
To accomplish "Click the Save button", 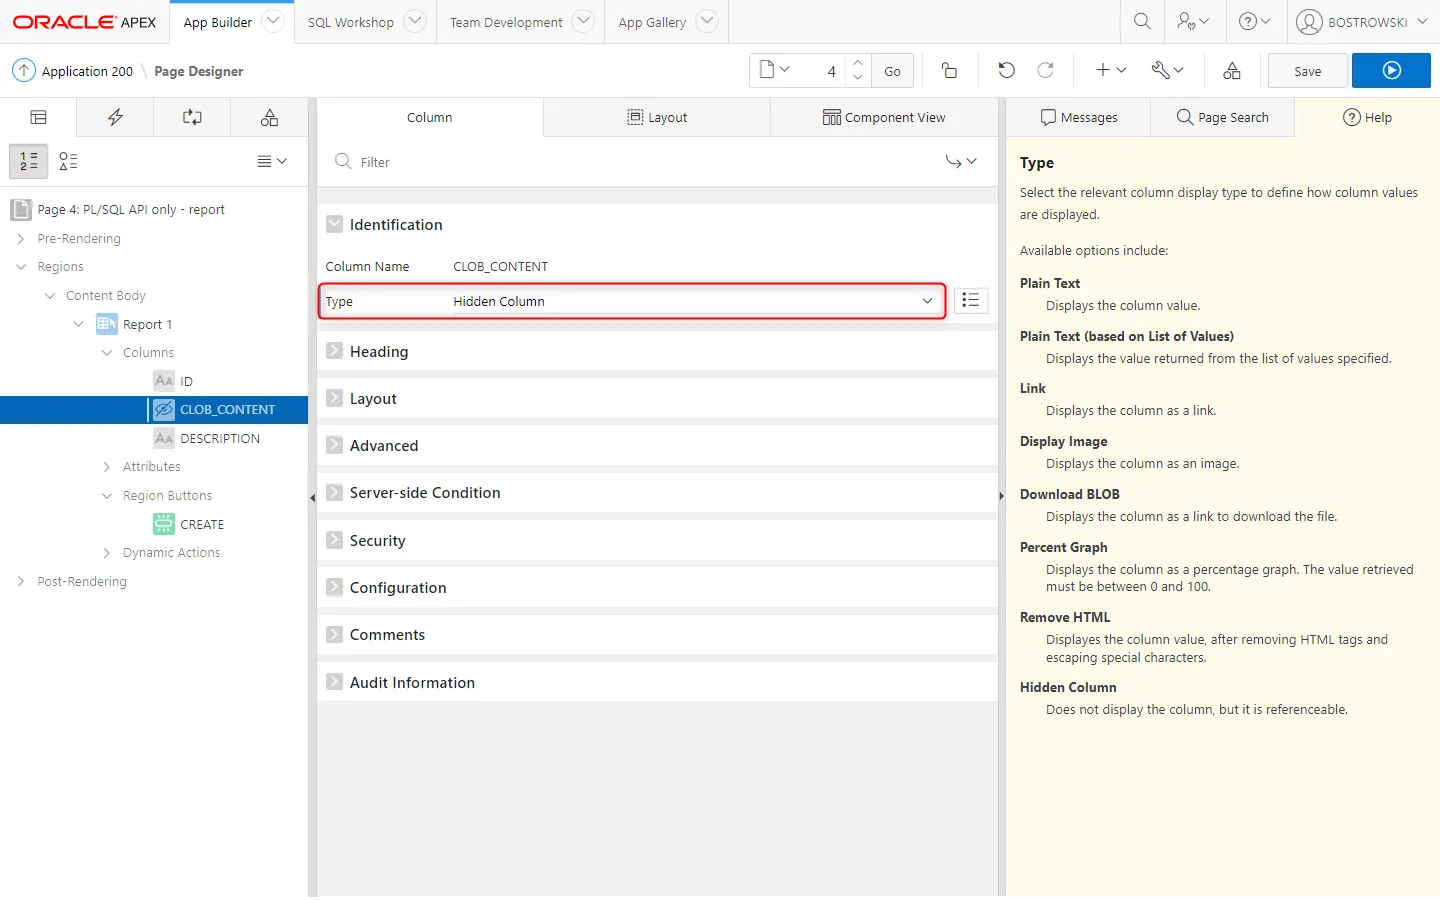I will (x=1307, y=71).
